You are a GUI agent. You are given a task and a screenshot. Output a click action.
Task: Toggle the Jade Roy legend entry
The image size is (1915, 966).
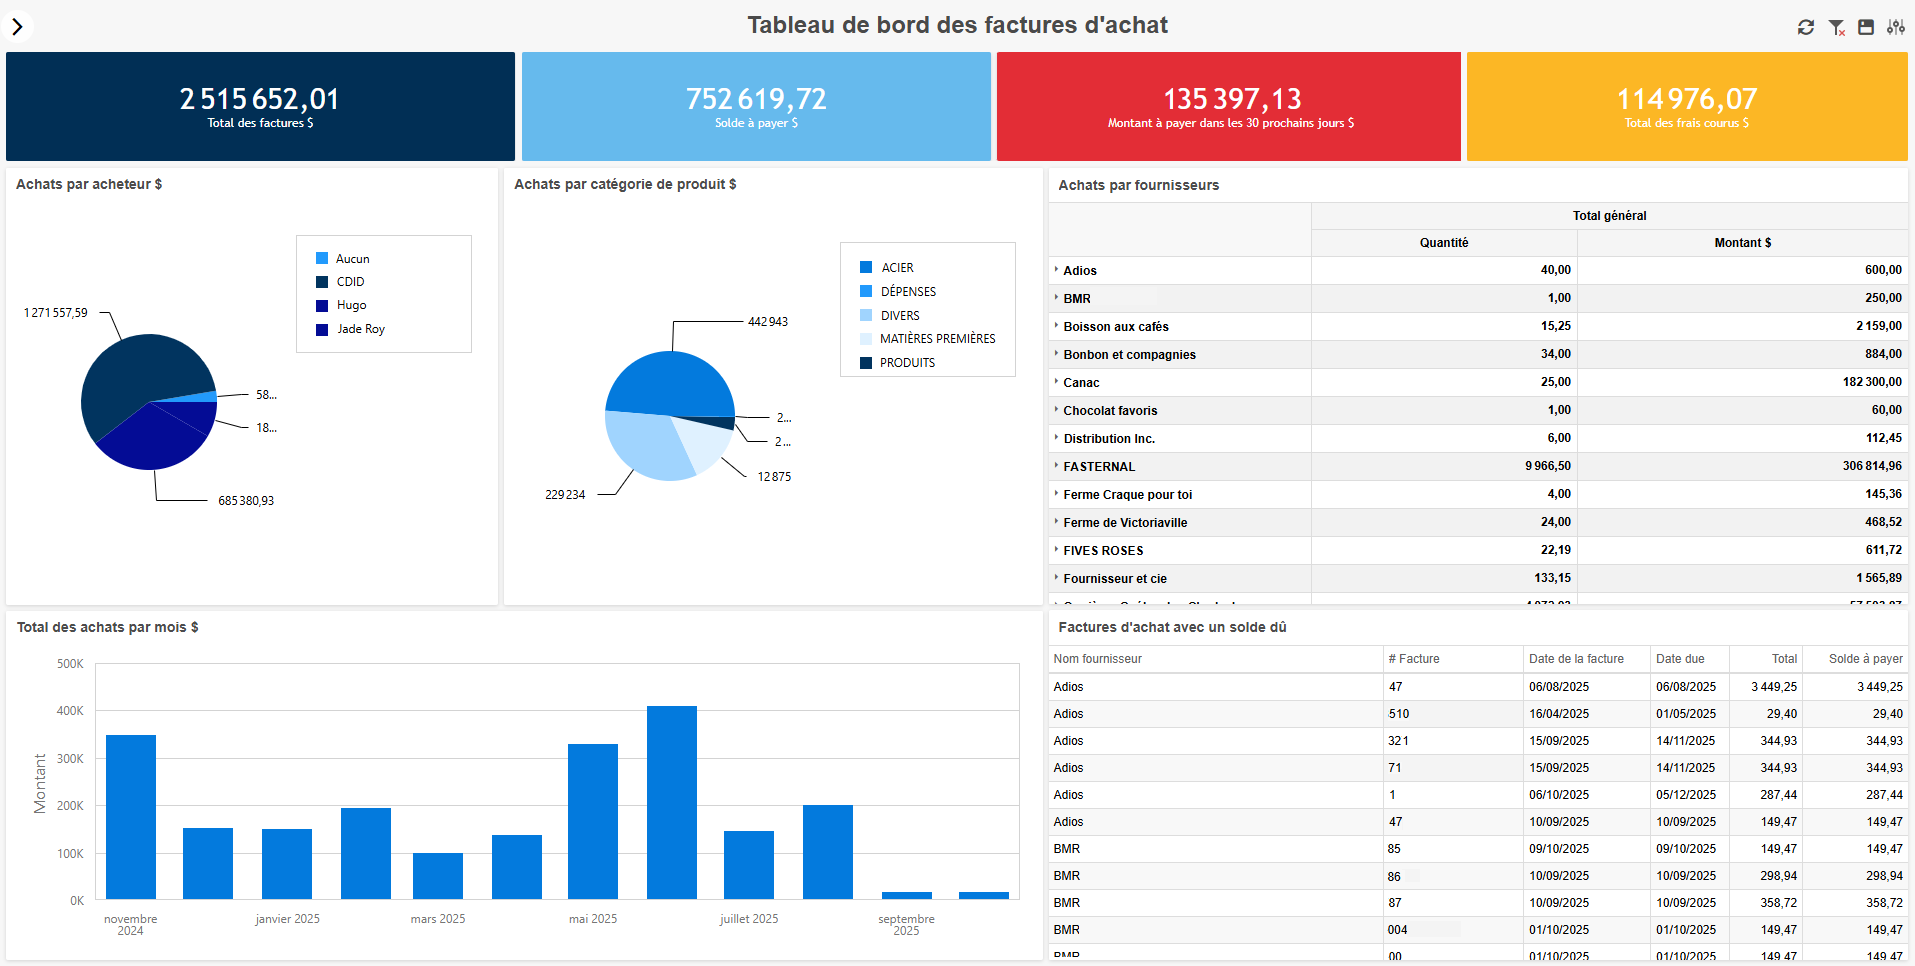(x=360, y=329)
